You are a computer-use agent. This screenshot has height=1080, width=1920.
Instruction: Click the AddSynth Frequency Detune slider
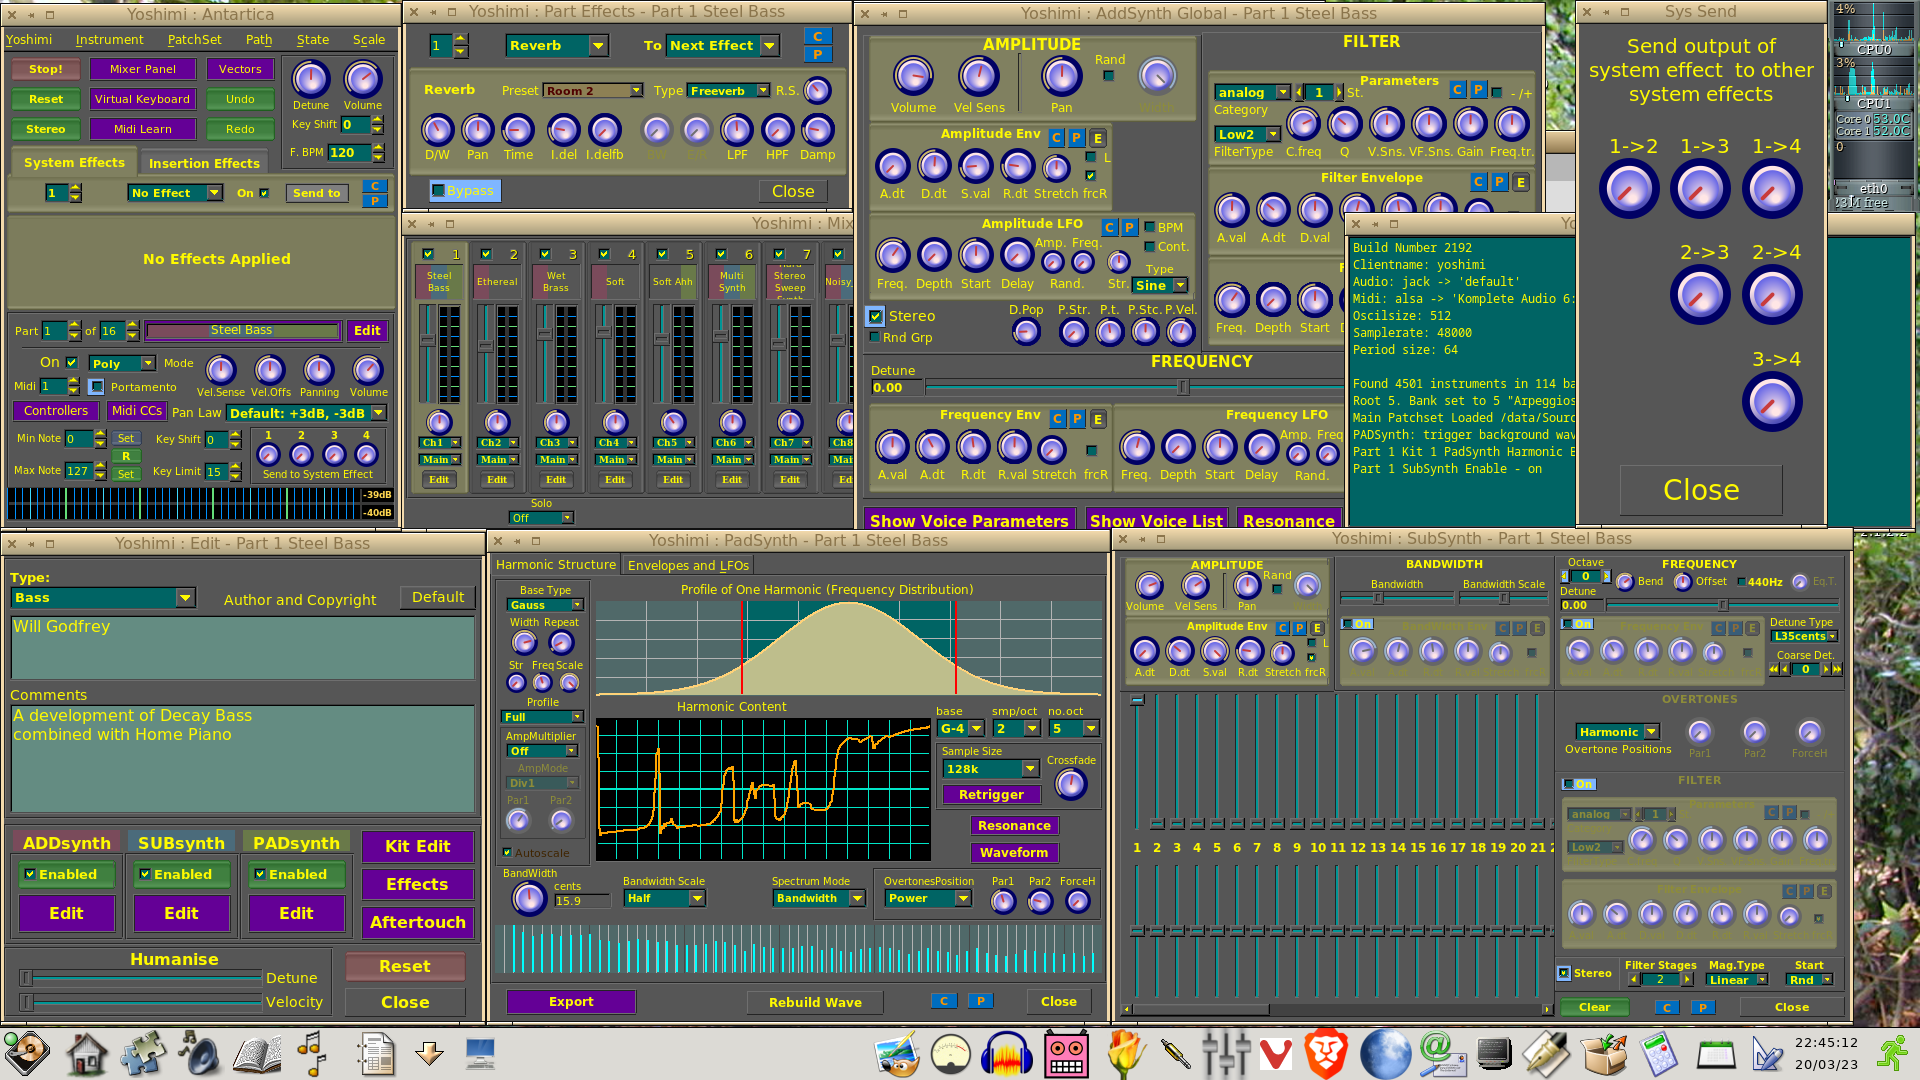click(x=1134, y=387)
